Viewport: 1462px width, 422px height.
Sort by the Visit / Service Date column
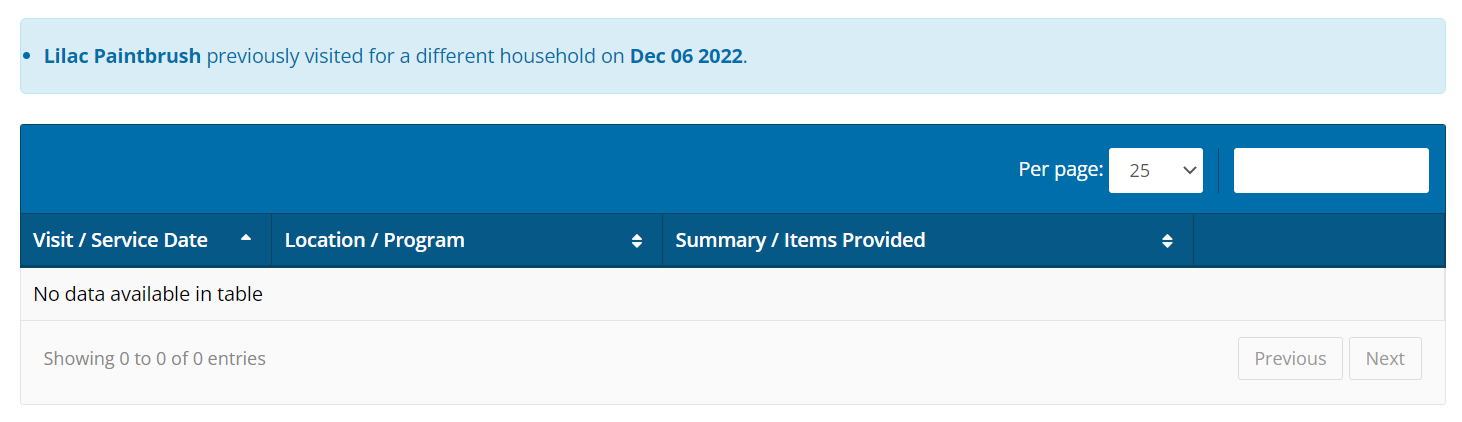click(120, 240)
